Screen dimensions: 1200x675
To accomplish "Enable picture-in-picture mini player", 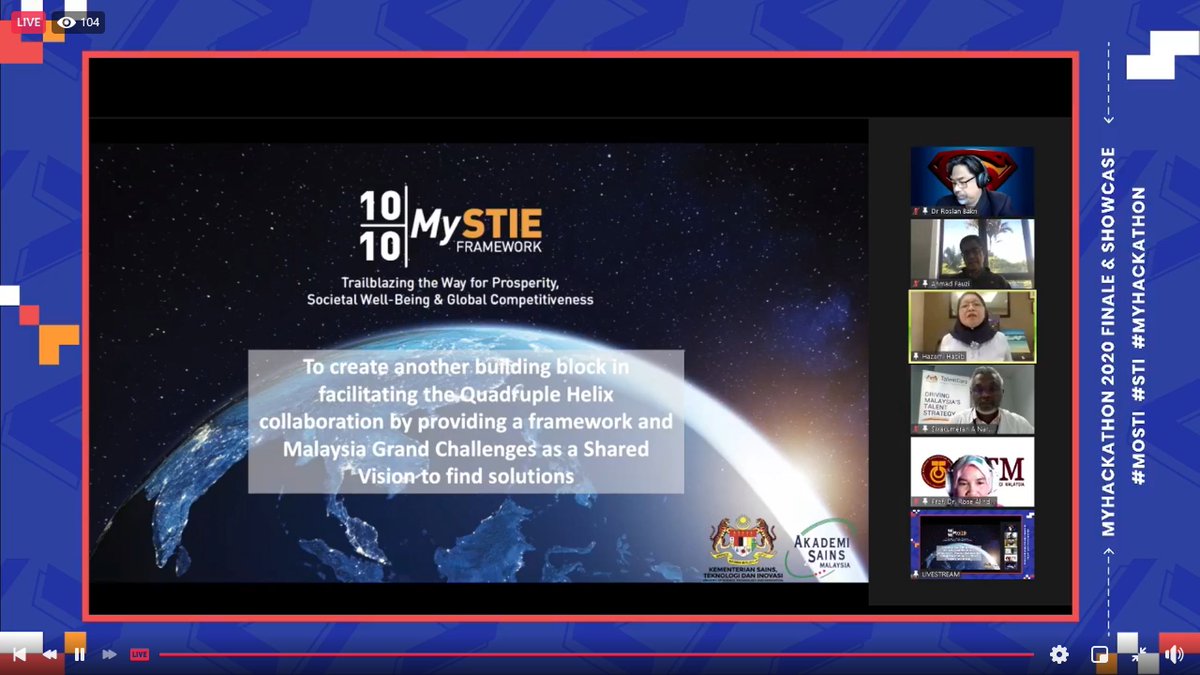I will tap(1099, 655).
